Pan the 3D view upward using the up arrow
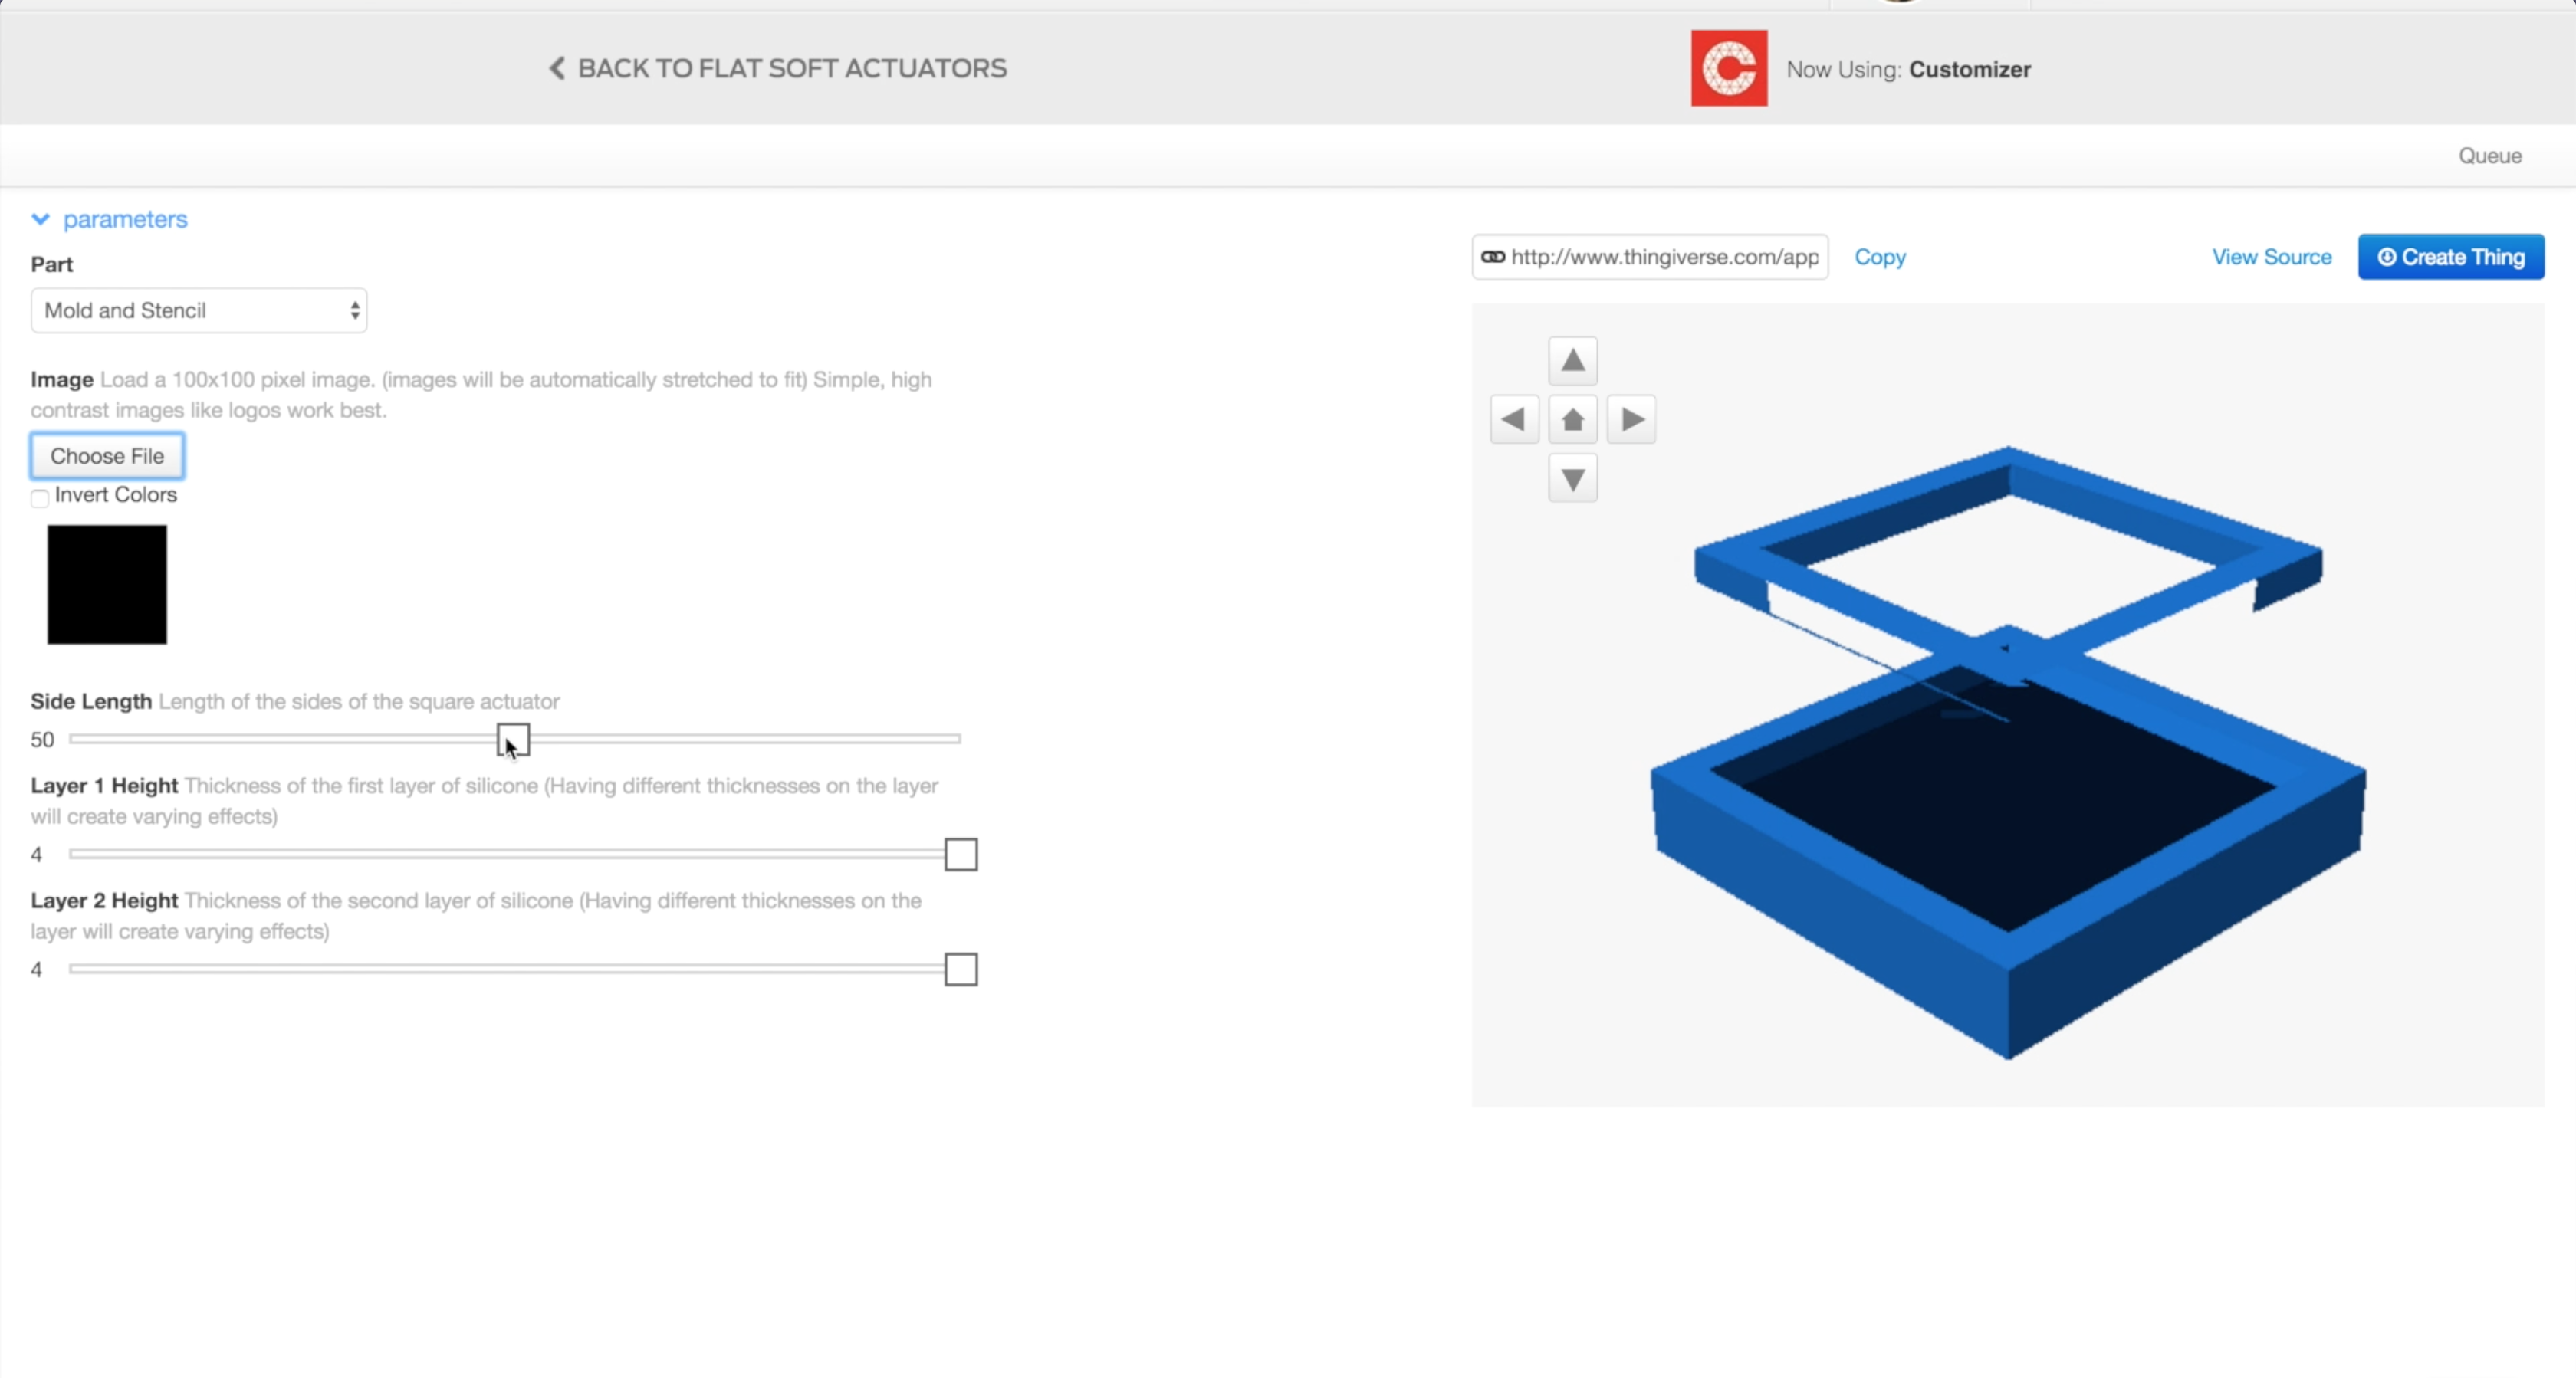2576x1378 pixels. (1572, 360)
